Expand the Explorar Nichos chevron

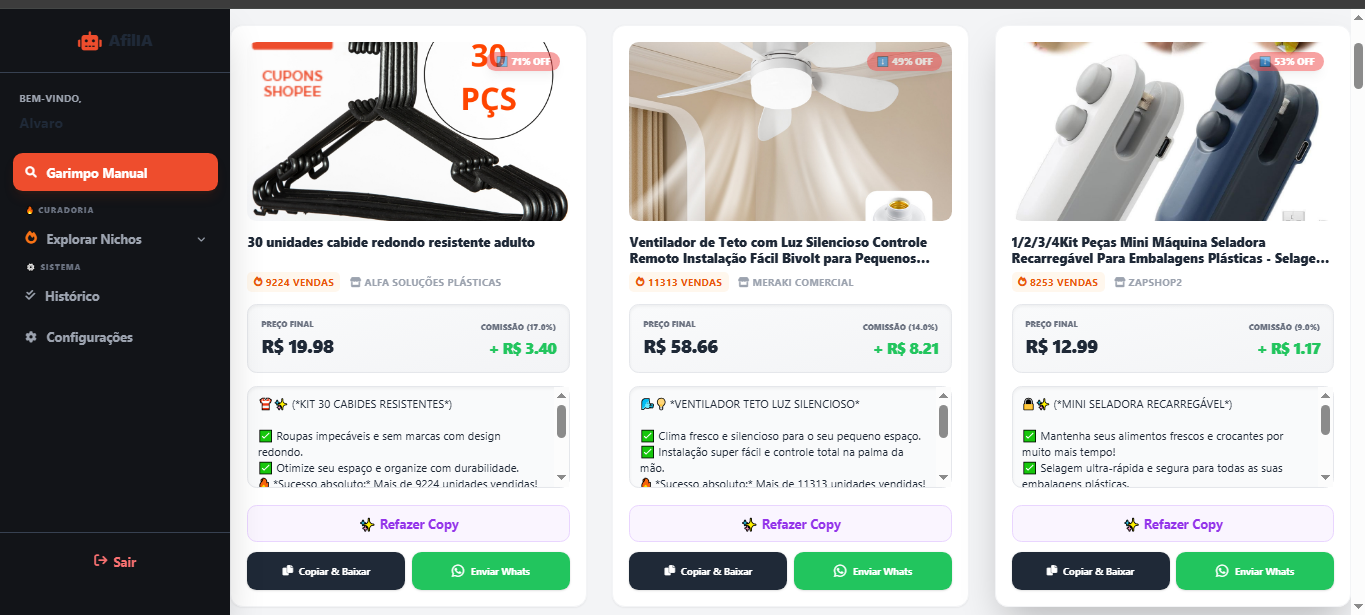coord(201,239)
